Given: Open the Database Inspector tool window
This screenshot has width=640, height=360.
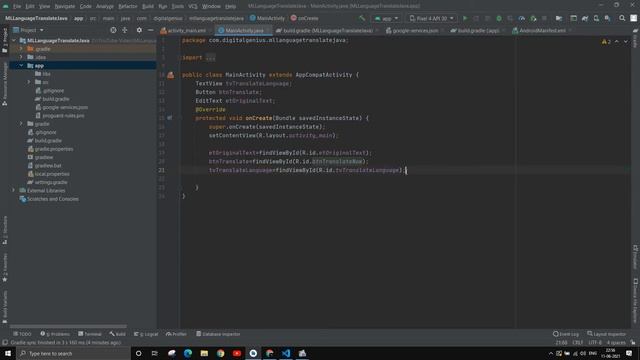Looking at the screenshot, I should [x=218, y=334].
